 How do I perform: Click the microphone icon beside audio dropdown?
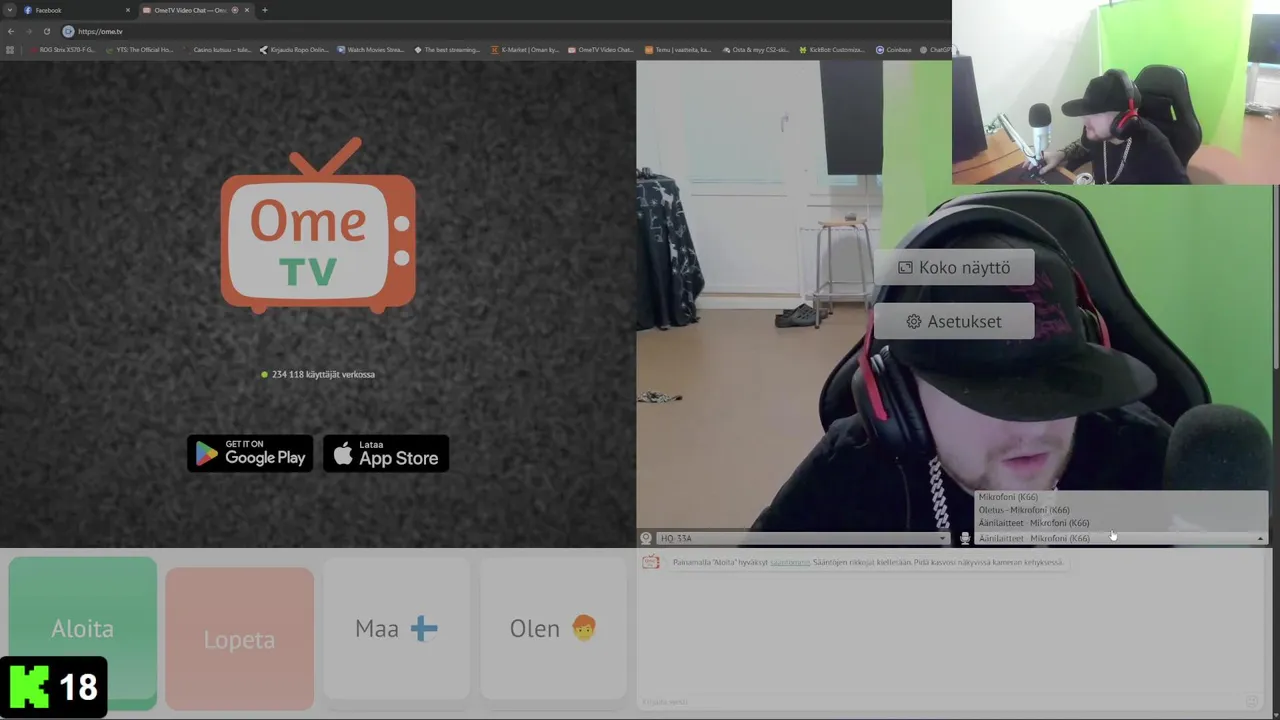[965, 538]
